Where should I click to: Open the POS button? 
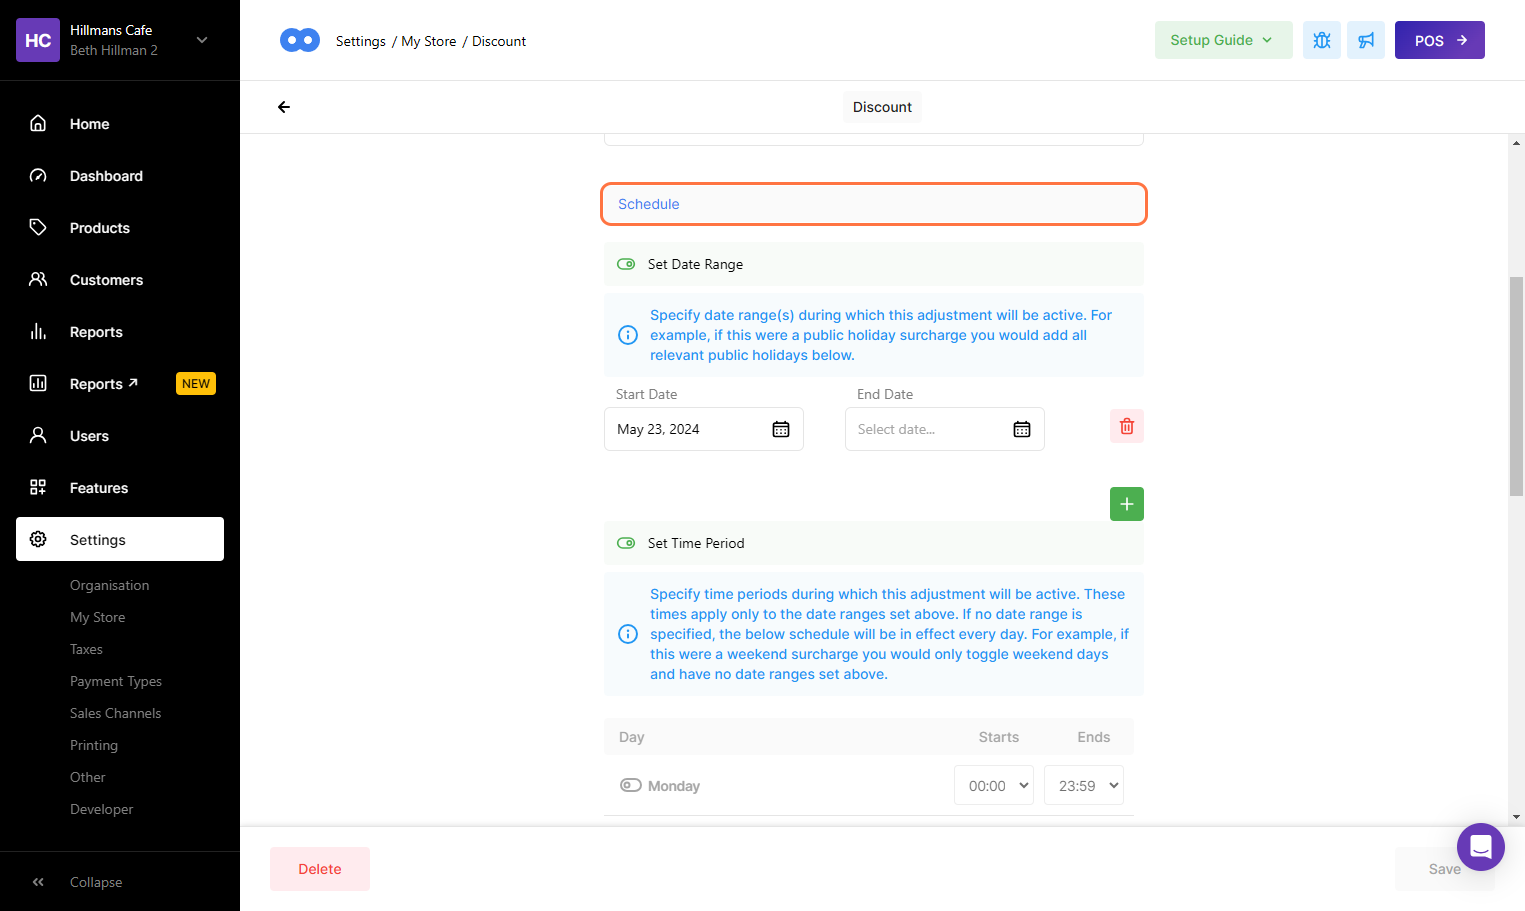(1439, 40)
